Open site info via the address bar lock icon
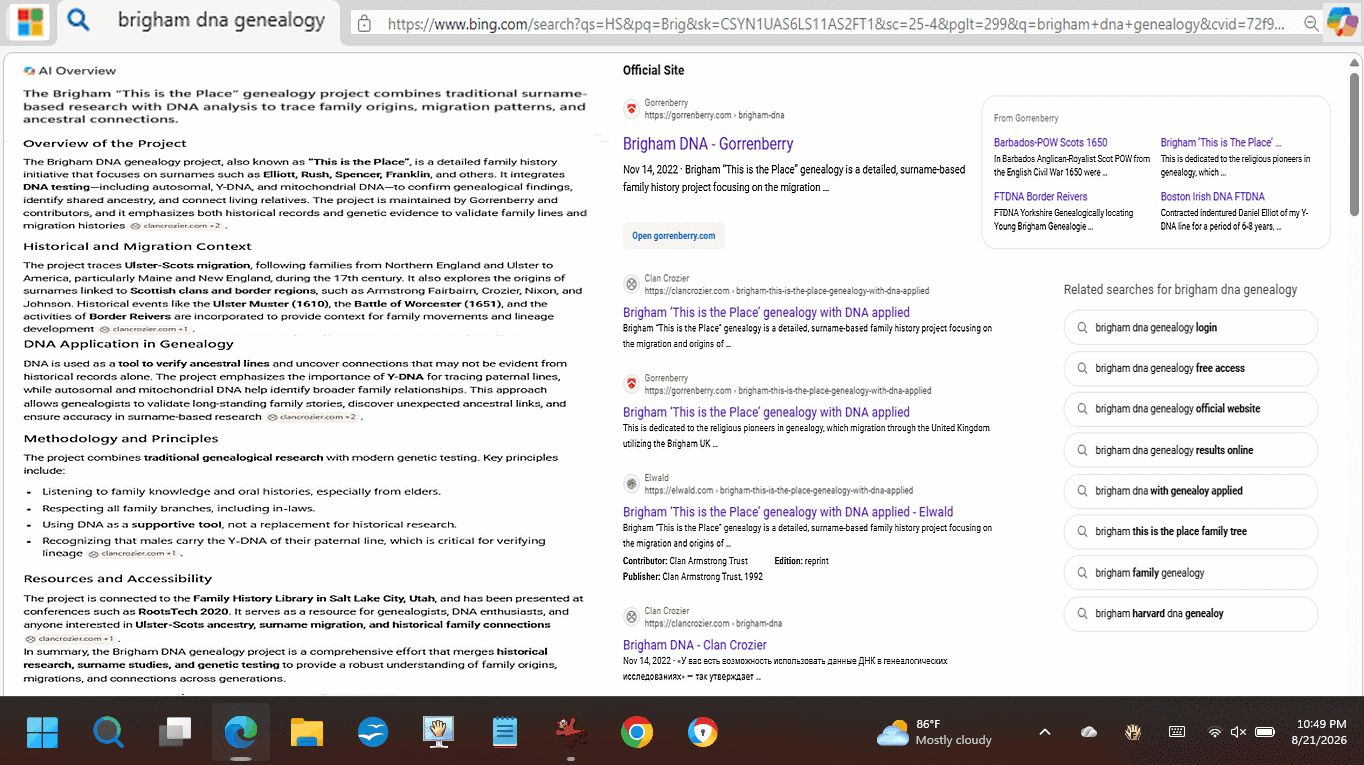 [x=365, y=23]
